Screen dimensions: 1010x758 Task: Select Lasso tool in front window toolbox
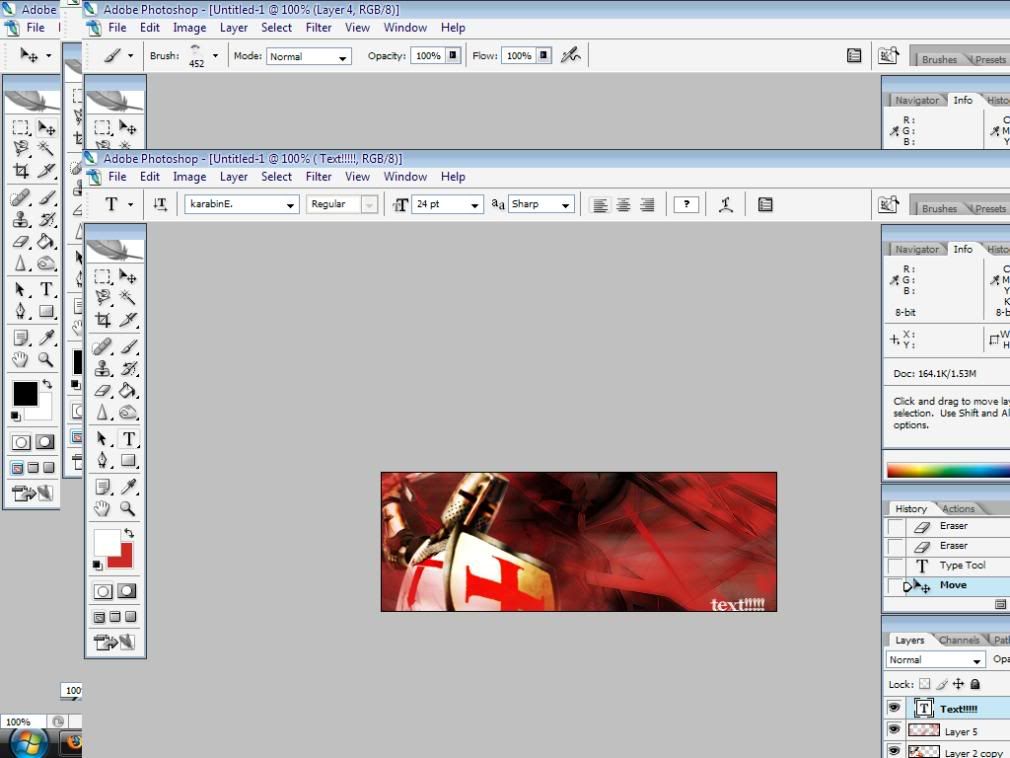click(102, 298)
